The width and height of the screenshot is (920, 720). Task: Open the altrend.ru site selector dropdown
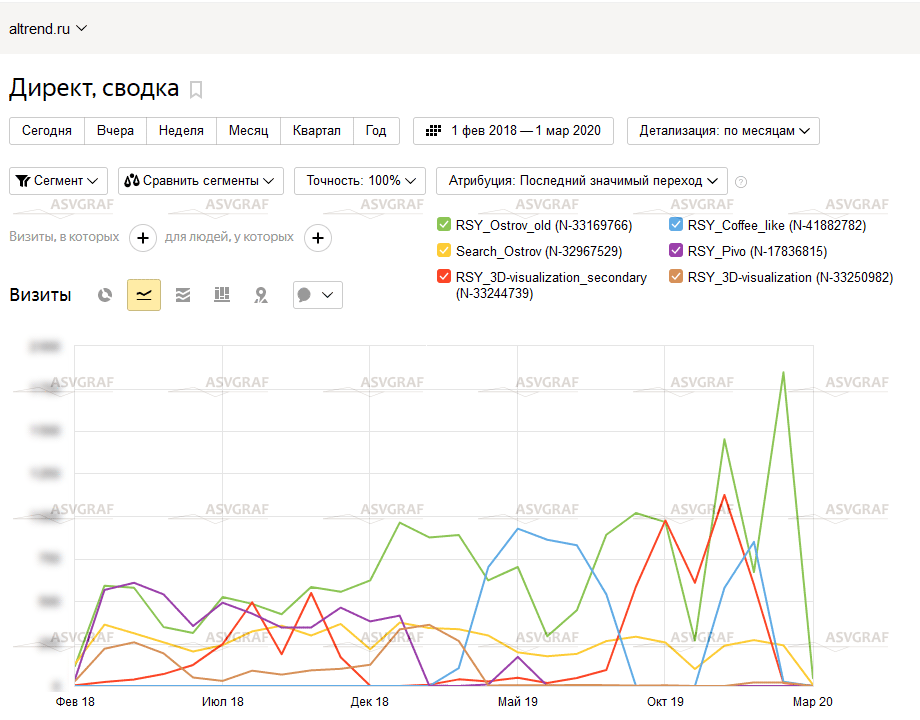pyautogui.click(x=48, y=28)
